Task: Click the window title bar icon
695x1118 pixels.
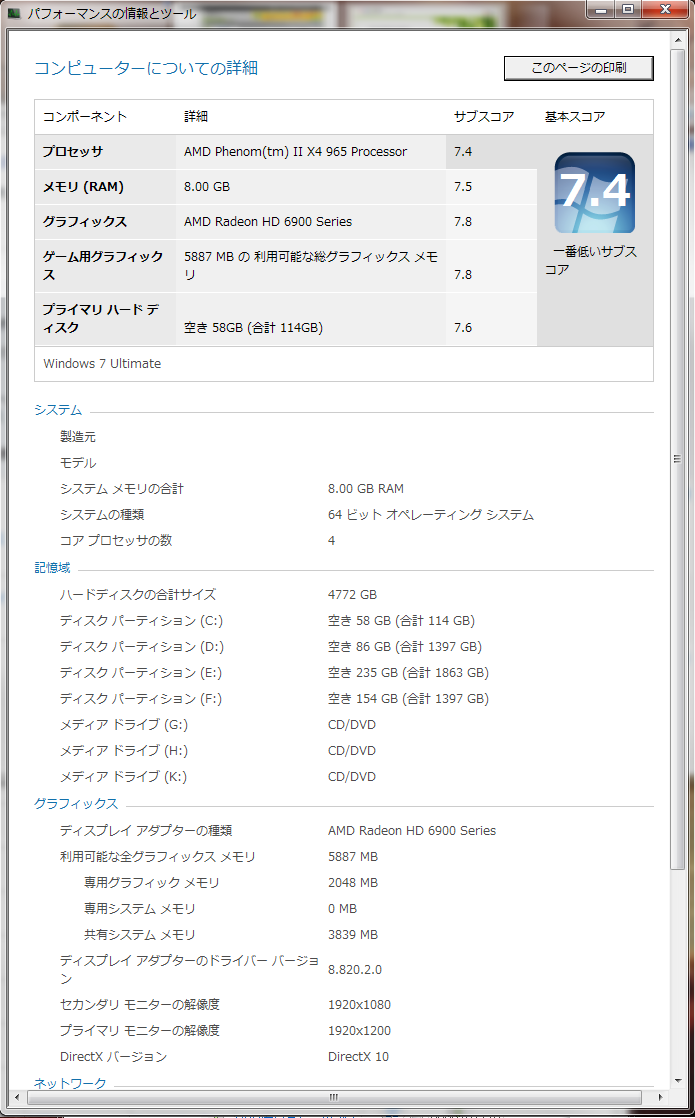Action: click(13, 14)
